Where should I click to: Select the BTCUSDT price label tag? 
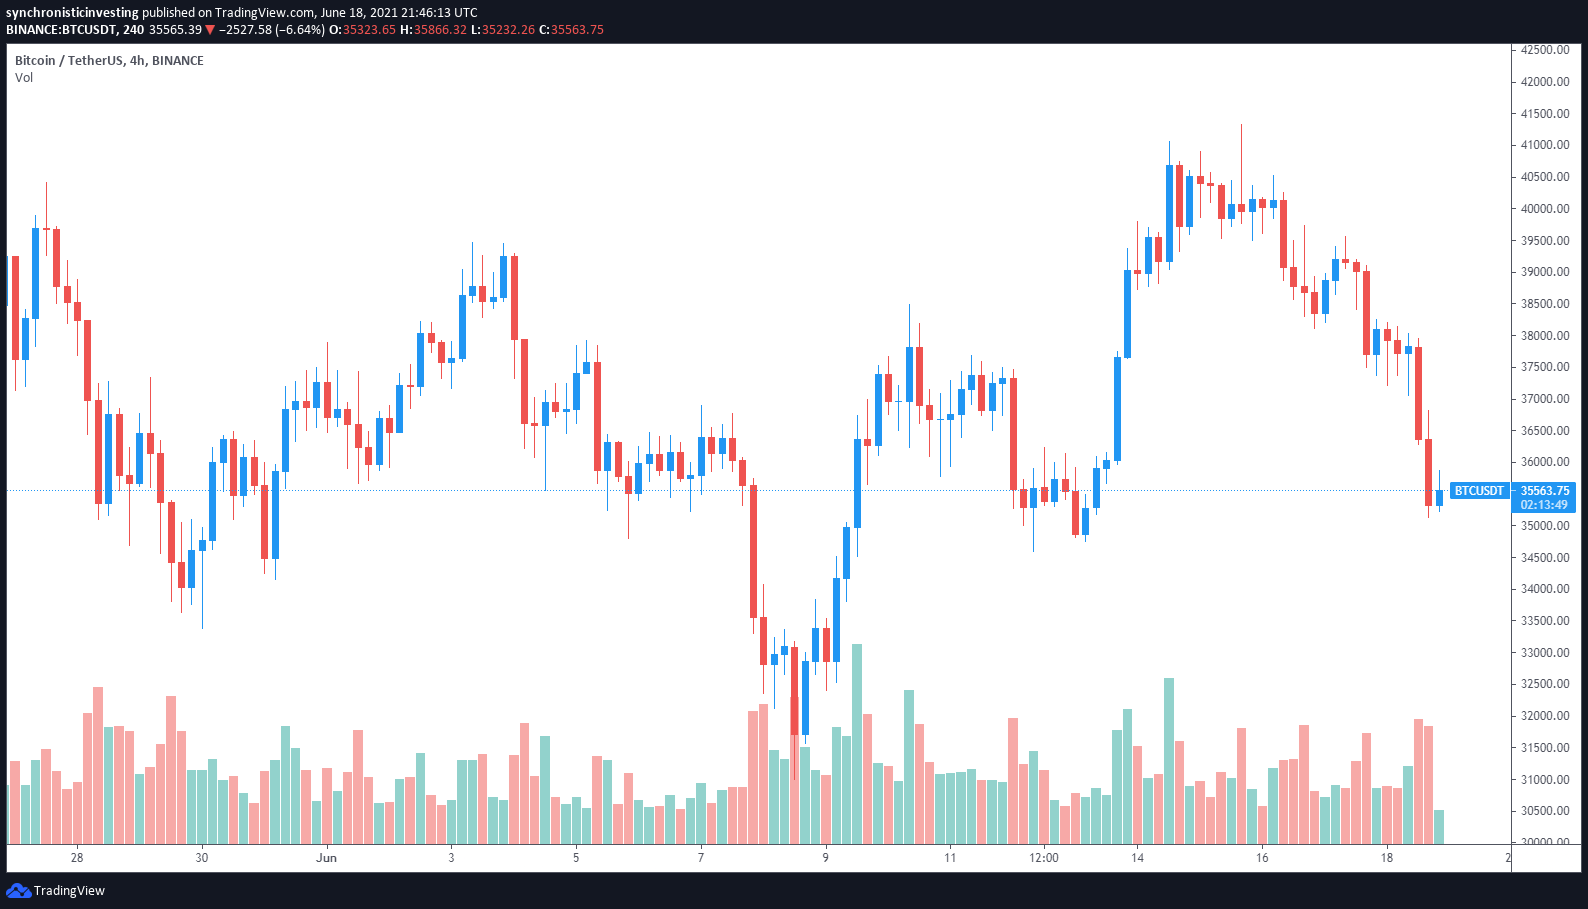tap(1478, 491)
